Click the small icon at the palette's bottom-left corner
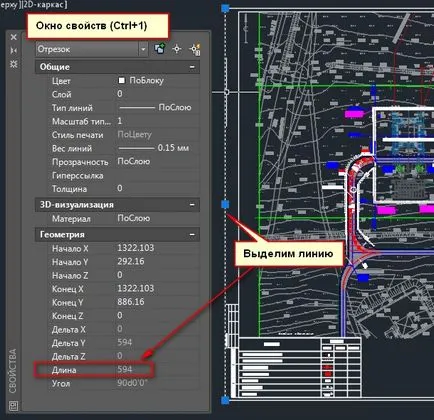434x420 pixels. pyautogui.click(x=13, y=405)
